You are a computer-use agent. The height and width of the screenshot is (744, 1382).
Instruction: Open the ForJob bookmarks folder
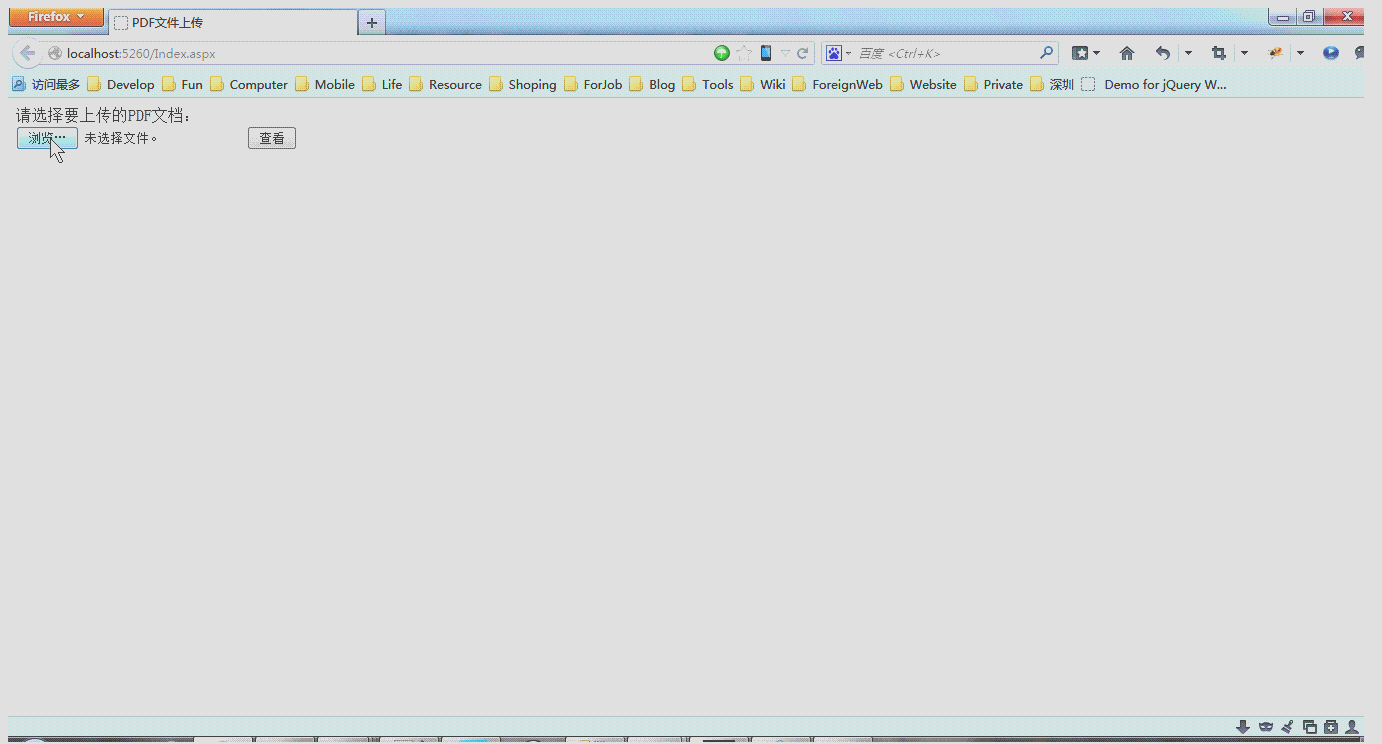click(593, 85)
